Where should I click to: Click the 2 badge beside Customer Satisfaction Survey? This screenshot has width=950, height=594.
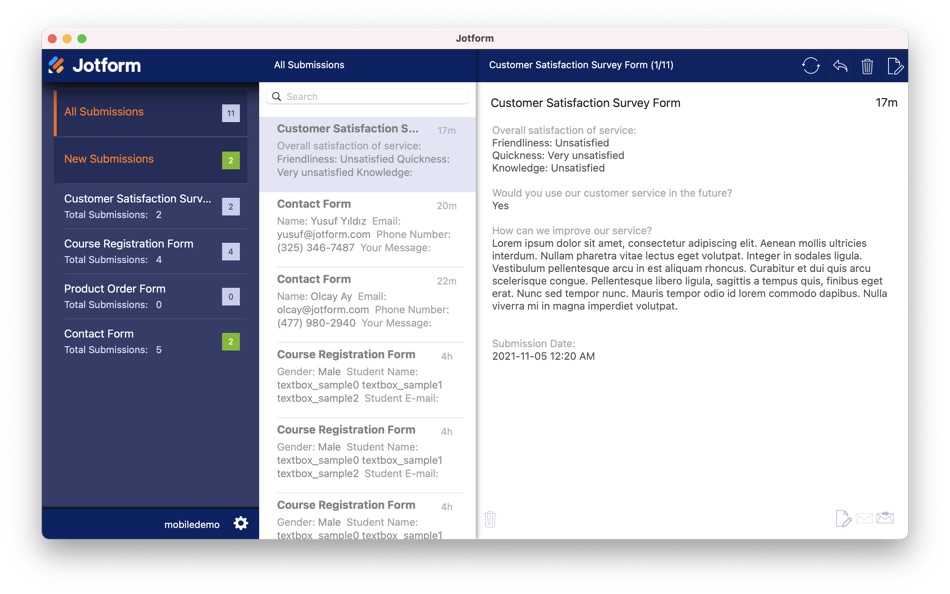(231, 207)
